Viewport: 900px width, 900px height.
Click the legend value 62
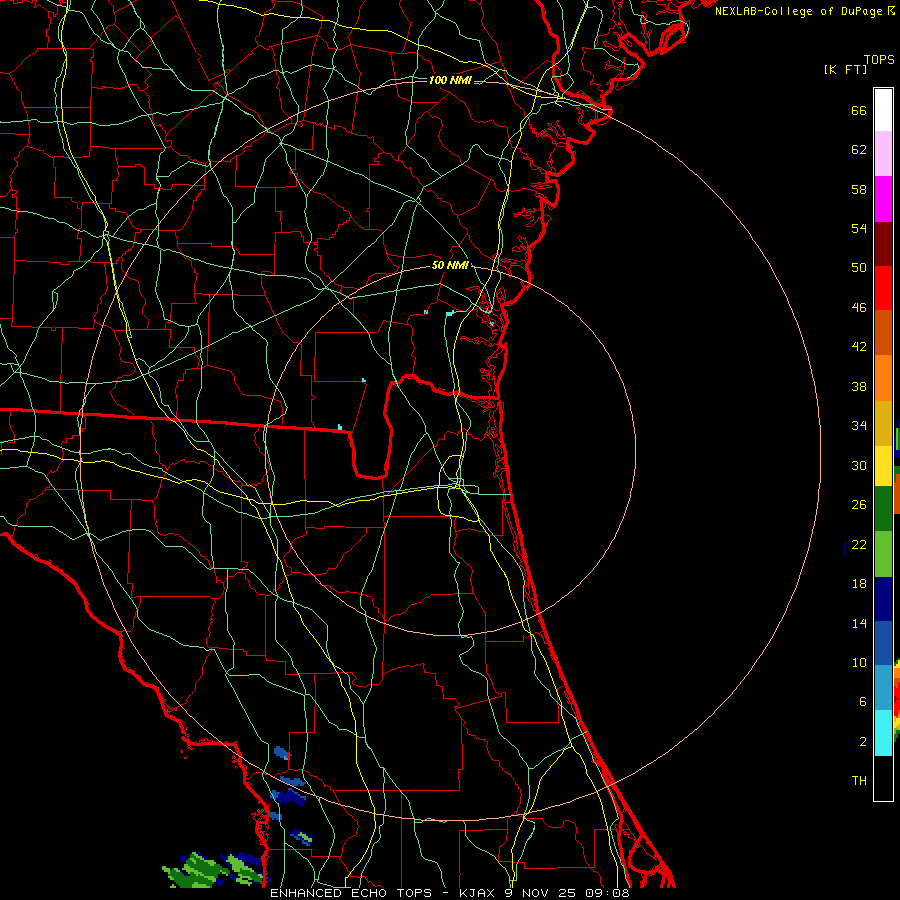tap(859, 150)
